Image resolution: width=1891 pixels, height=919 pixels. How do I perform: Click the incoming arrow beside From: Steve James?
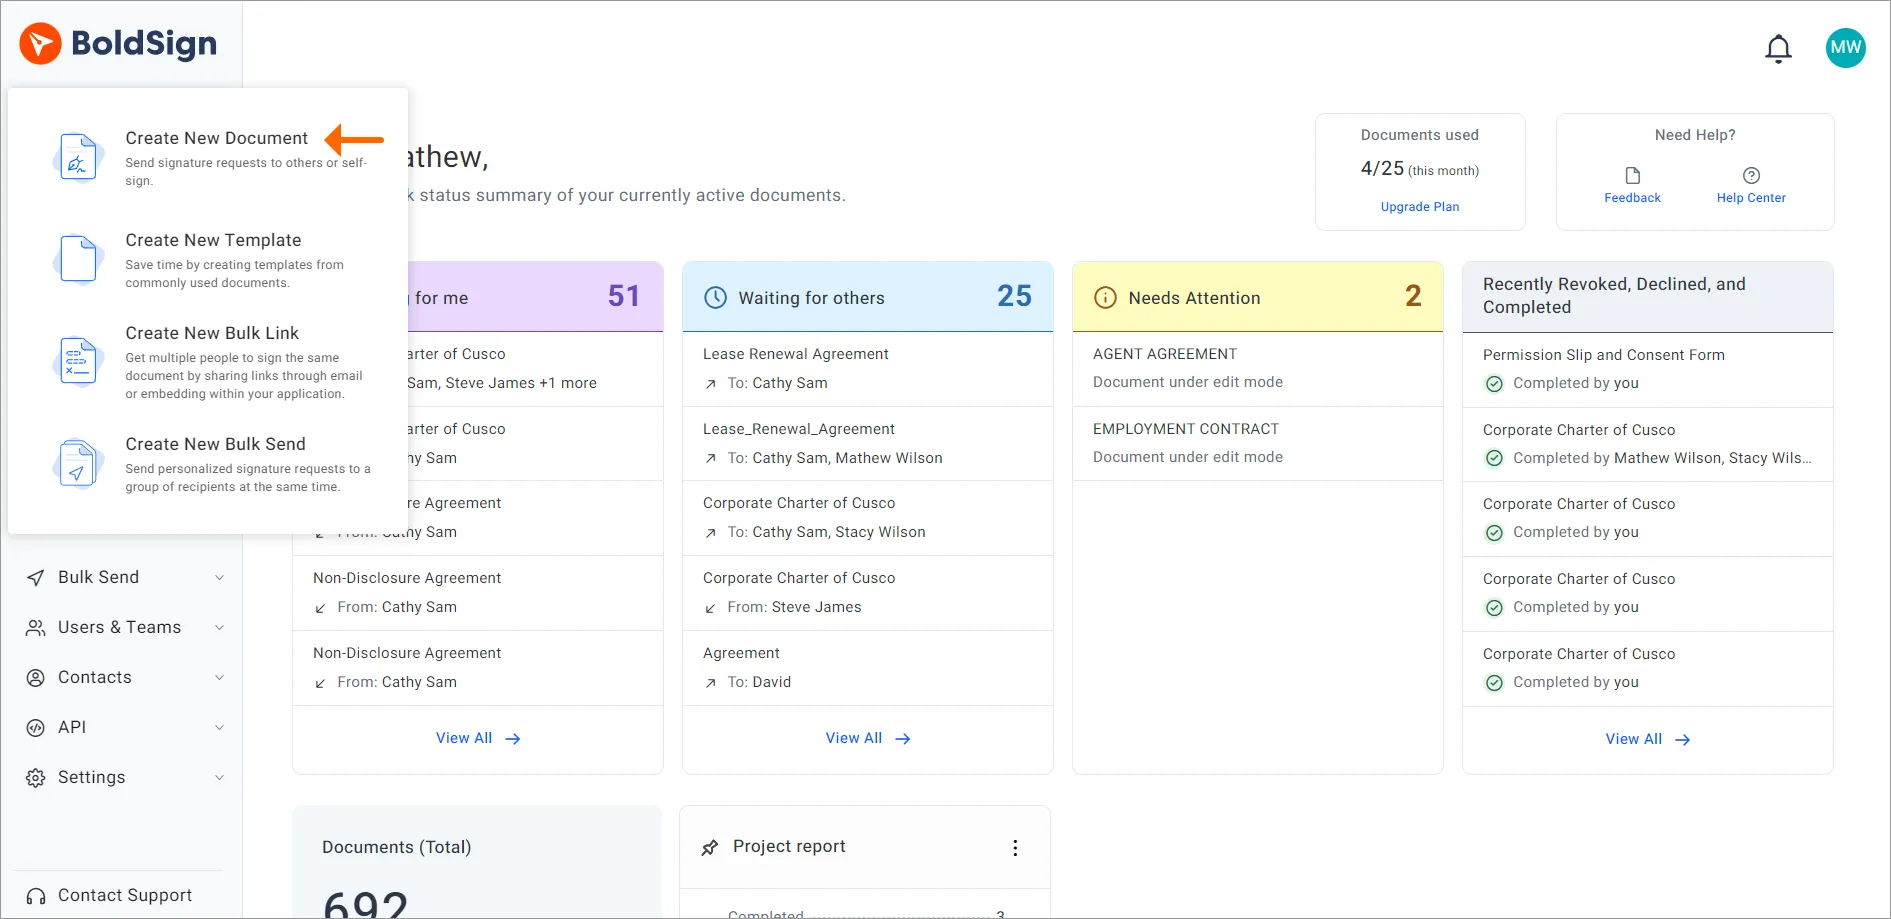pyautogui.click(x=711, y=608)
